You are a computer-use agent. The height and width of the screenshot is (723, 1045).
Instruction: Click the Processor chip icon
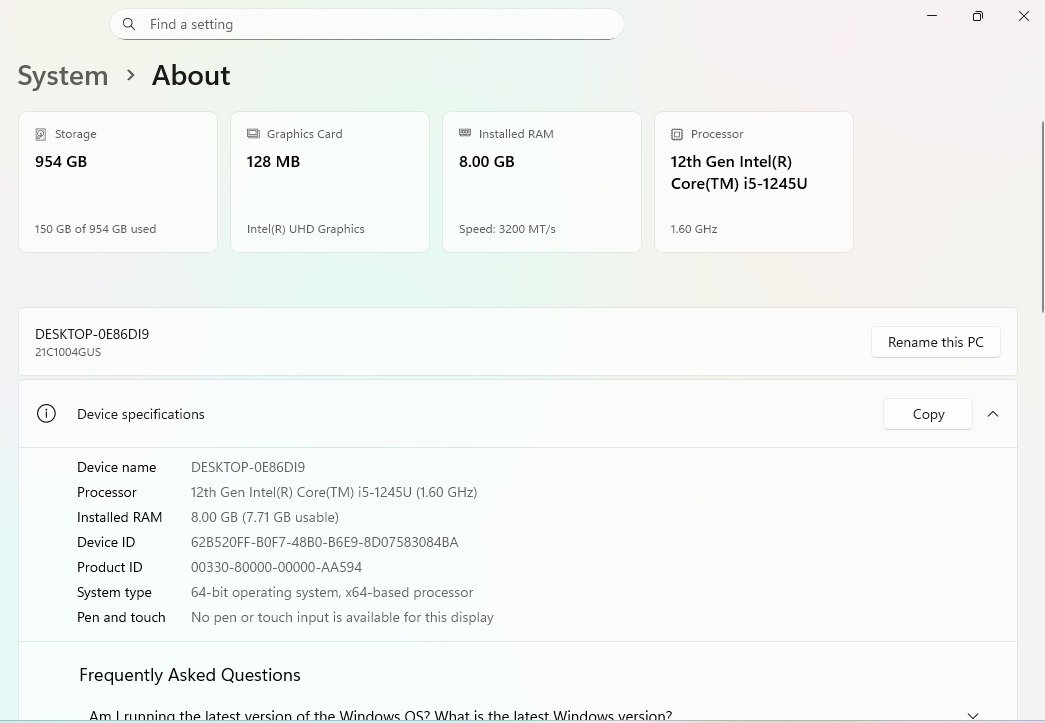(x=677, y=134)
